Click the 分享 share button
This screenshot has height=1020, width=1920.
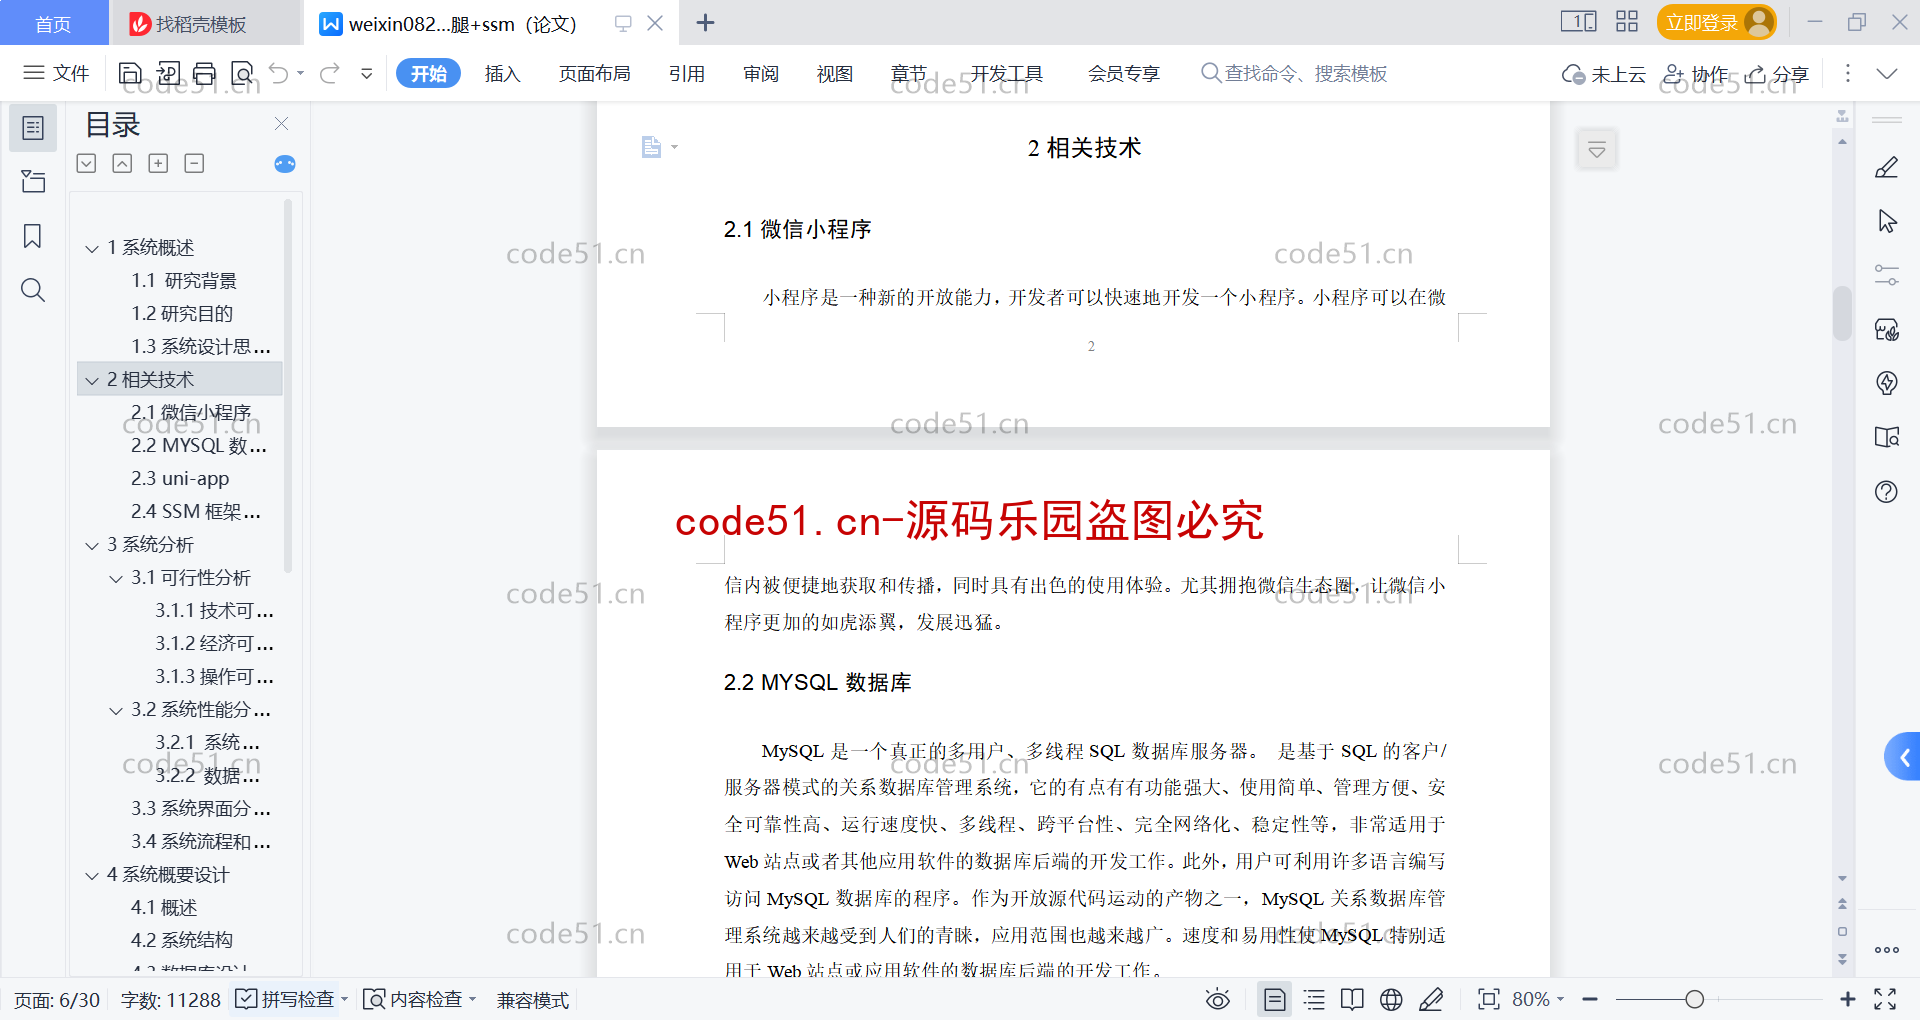(x=1777, y=73)
